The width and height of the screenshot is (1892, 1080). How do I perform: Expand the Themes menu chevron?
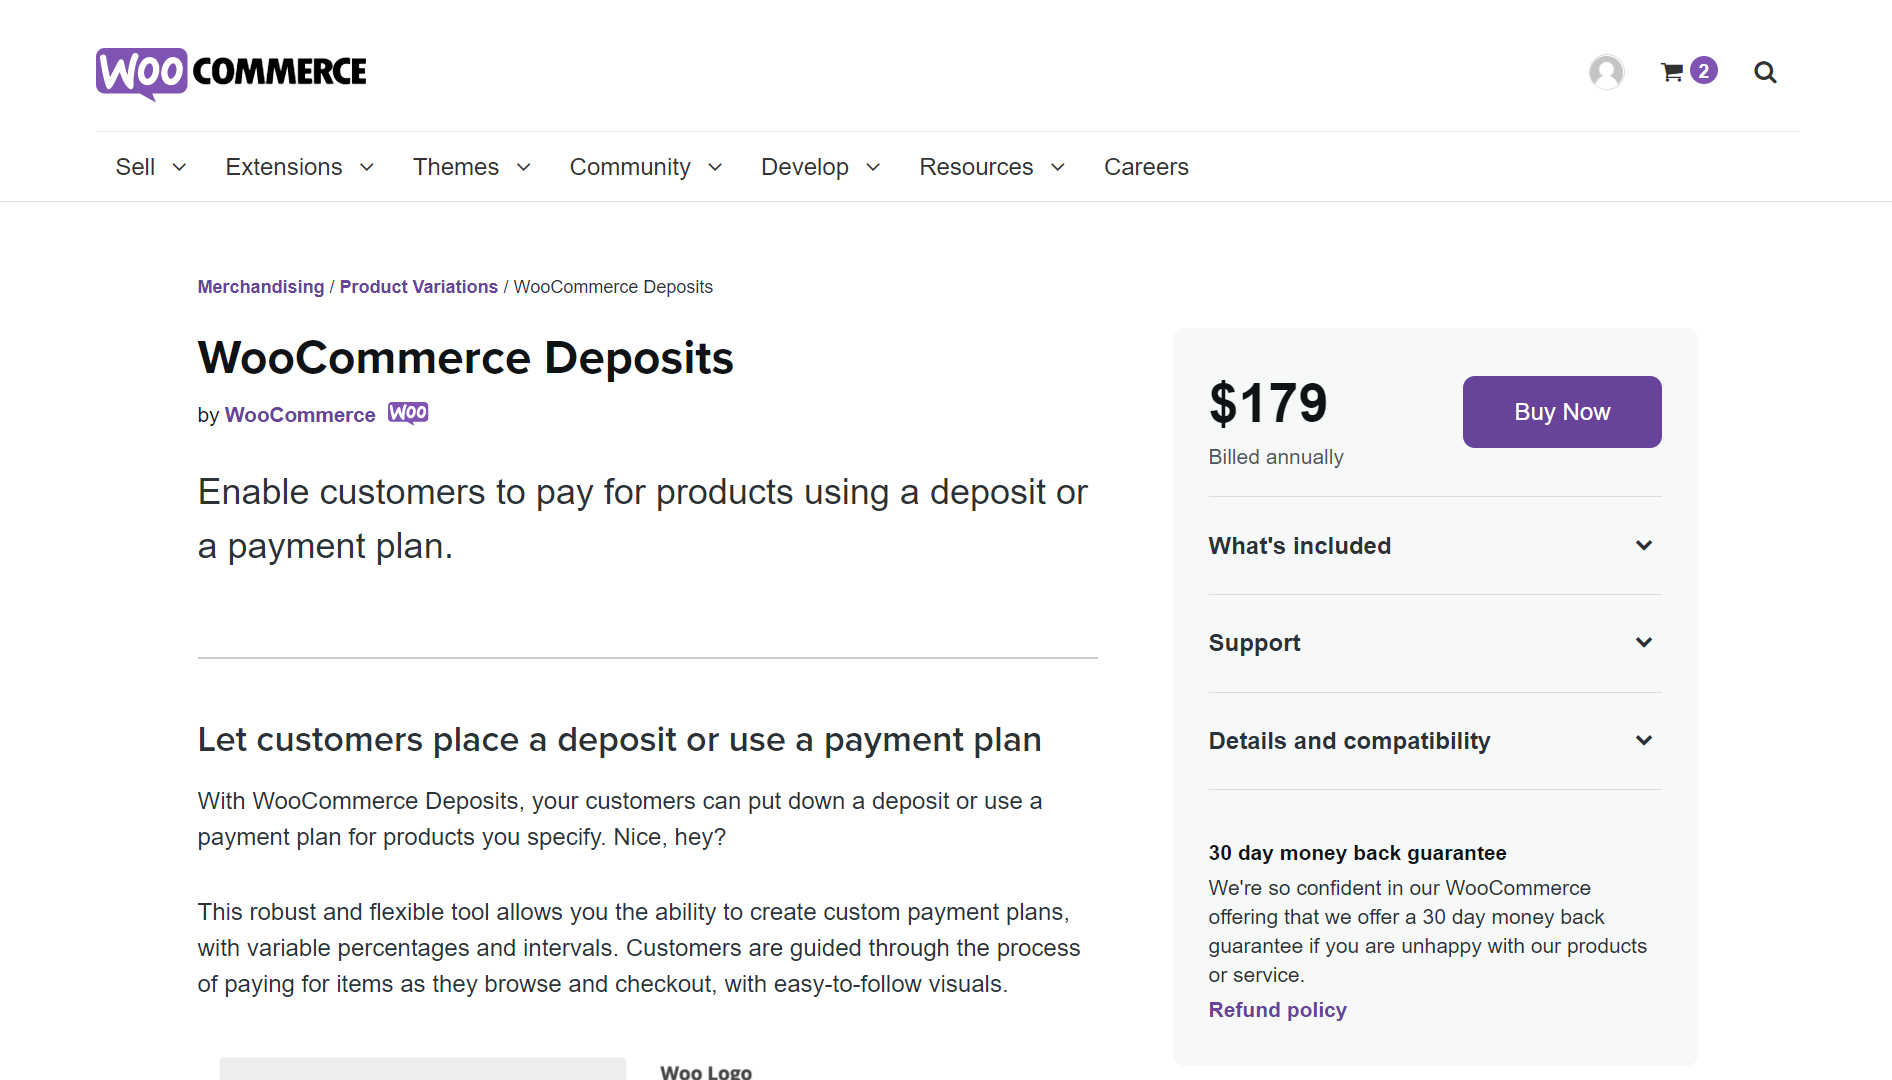point(523,167)
